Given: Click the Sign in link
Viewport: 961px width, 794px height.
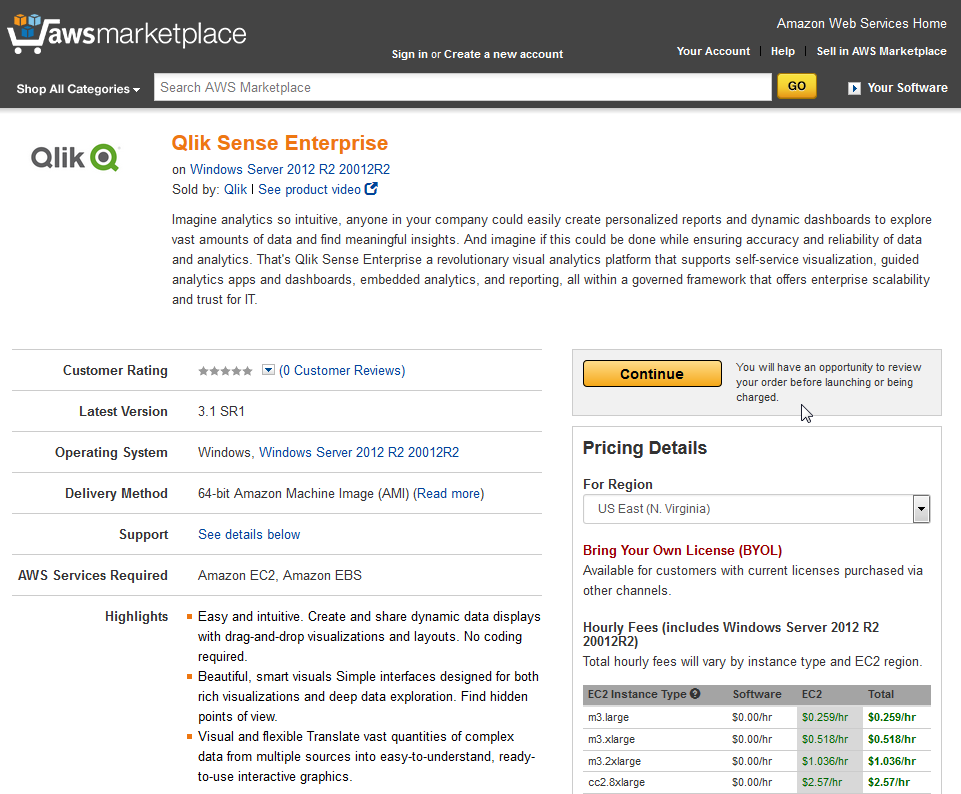Looking at the screenshot, I should point(409,54).
